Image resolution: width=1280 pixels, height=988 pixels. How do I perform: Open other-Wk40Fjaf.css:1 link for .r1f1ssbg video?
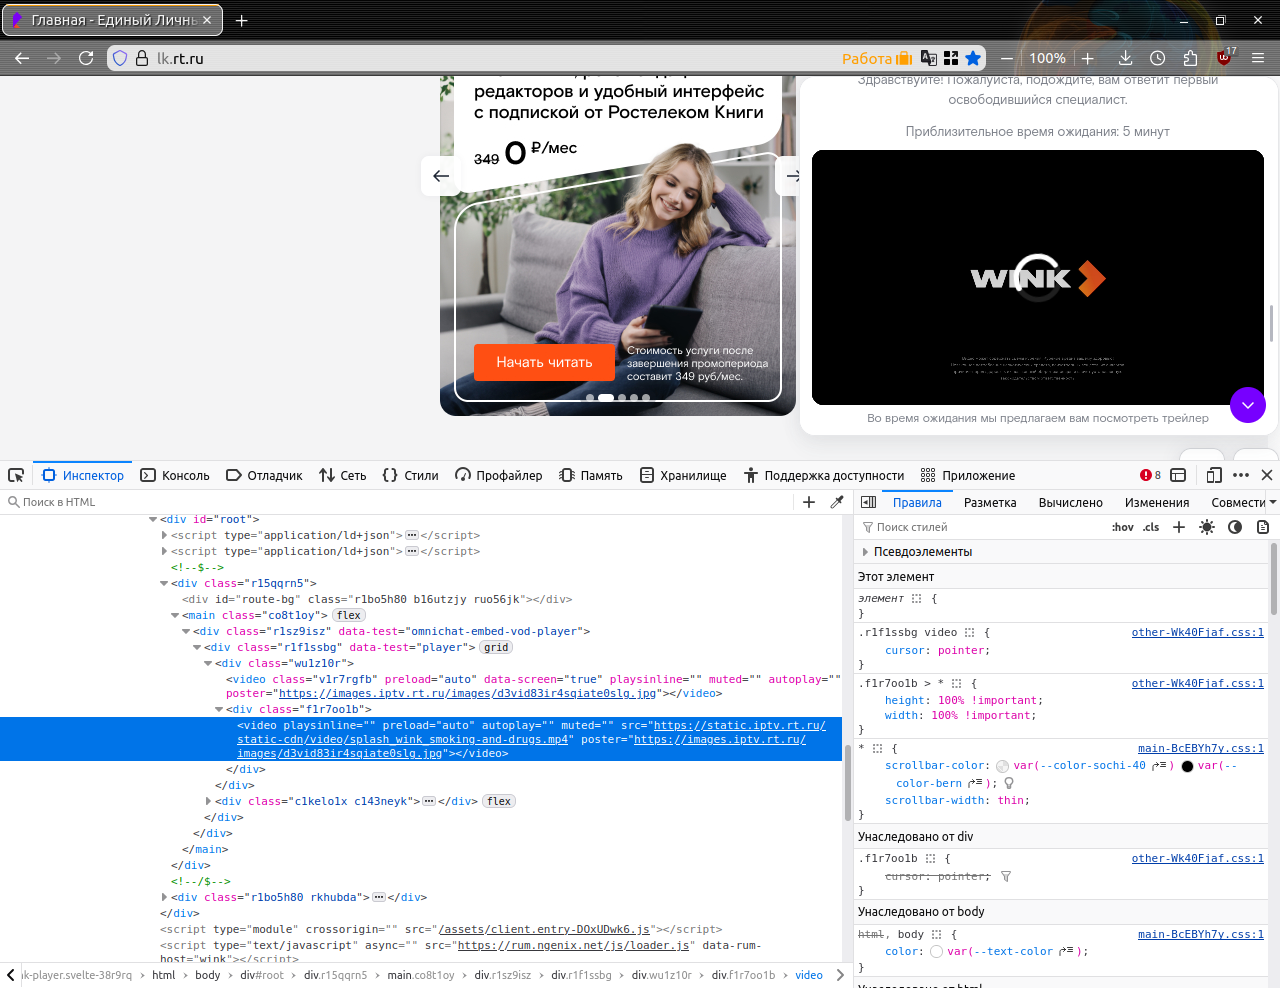1197,633
